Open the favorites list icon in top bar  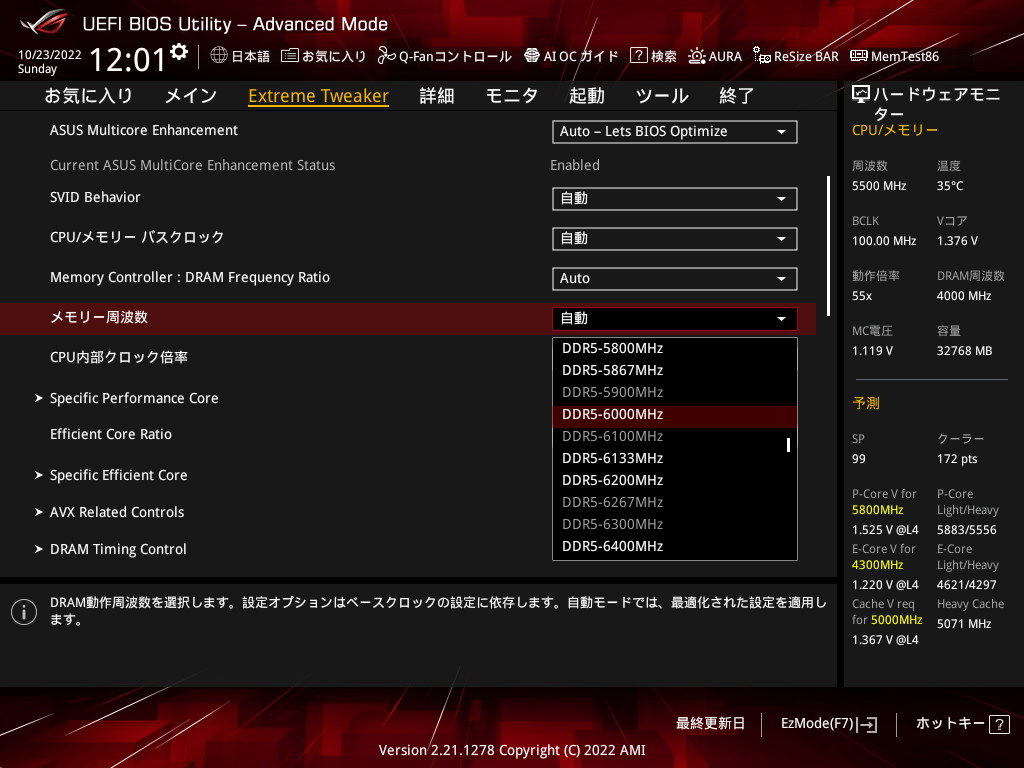point(289,56)
